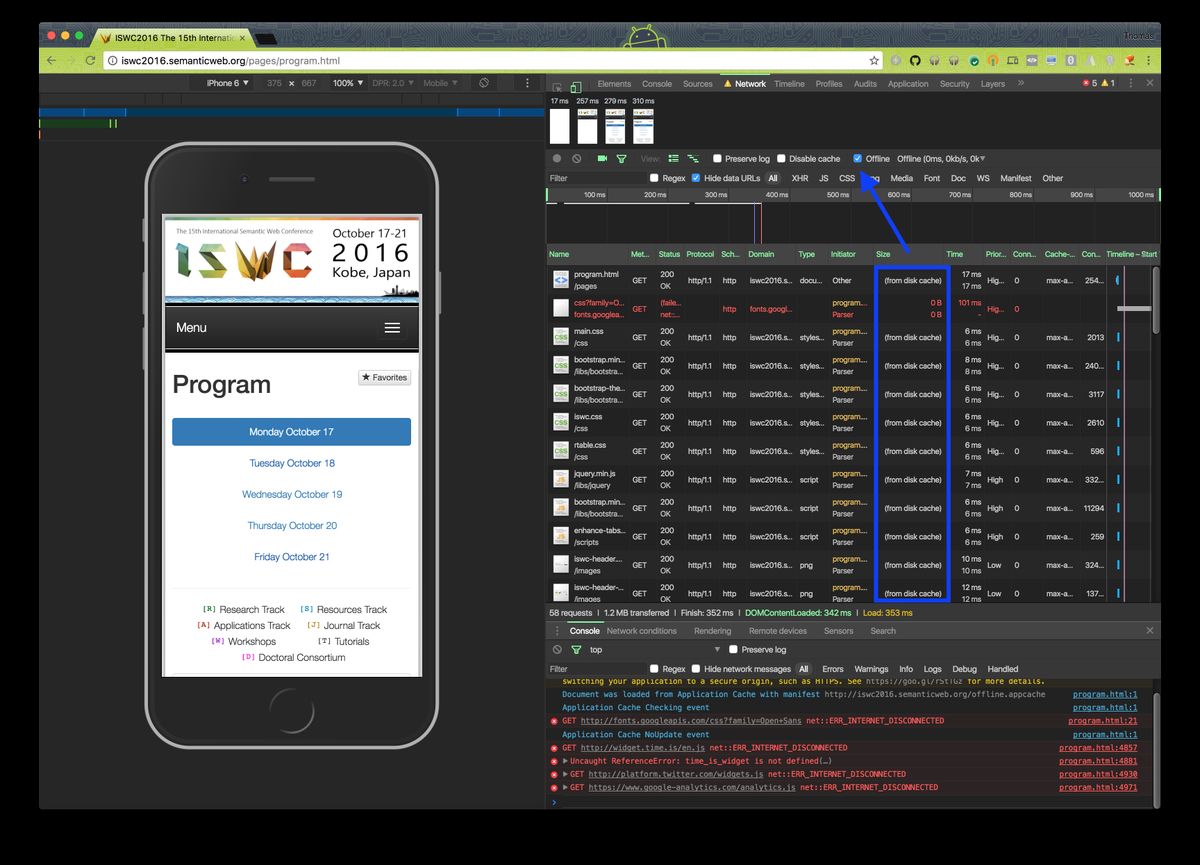Click the Tuesday October 18 link
This screenshot has height=865, width=1200.
292,463
